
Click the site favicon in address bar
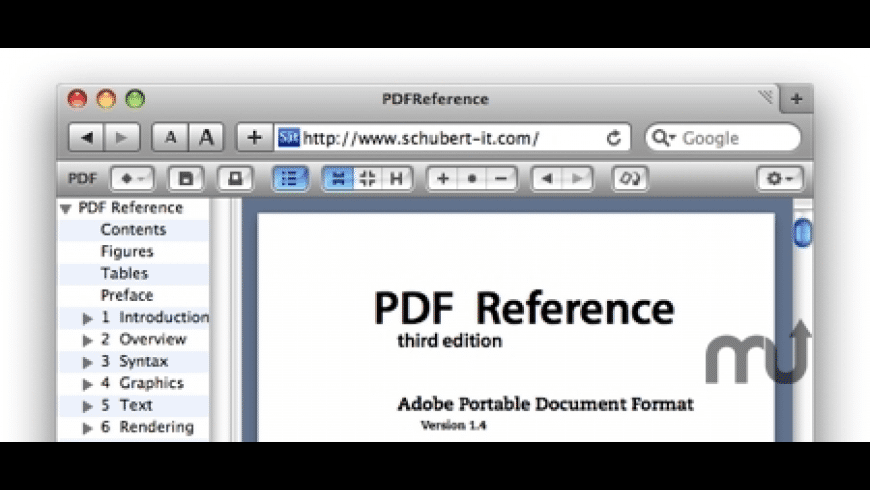289,138
